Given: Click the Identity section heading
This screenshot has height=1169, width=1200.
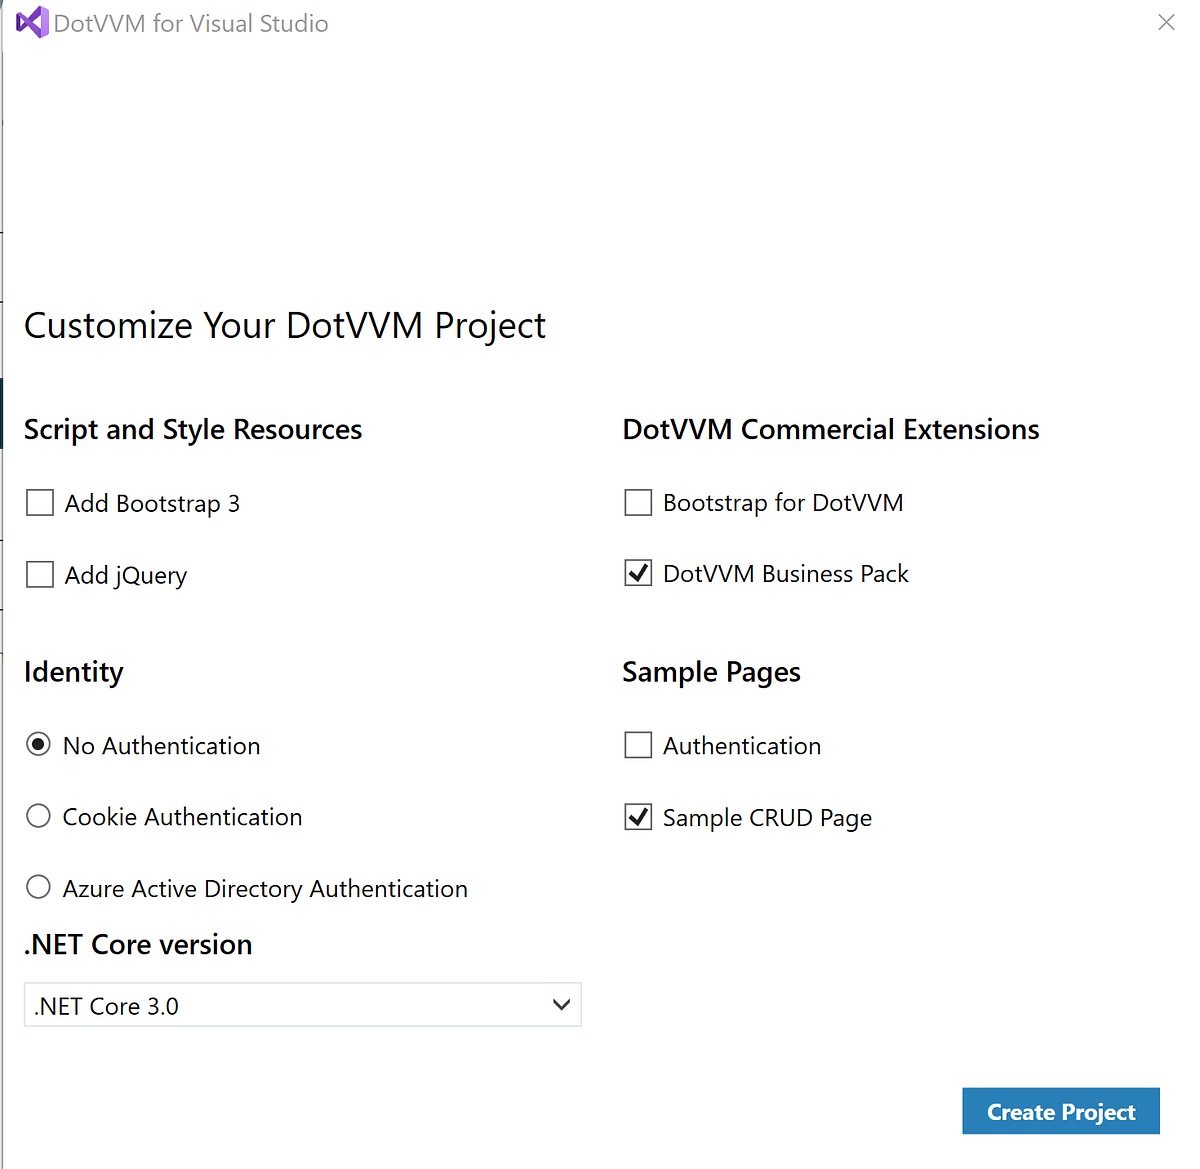Looking at the screenshot, I should pos(73,671).
